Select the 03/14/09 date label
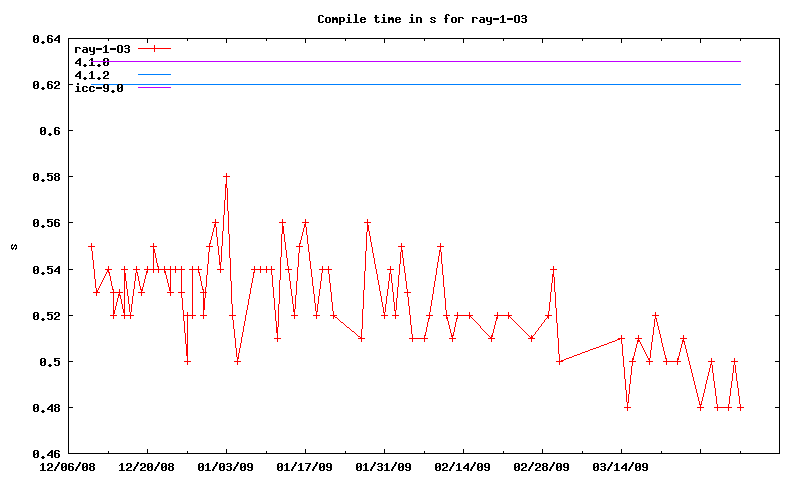Viewport: 800px width, 480px height. pos(620,467)
